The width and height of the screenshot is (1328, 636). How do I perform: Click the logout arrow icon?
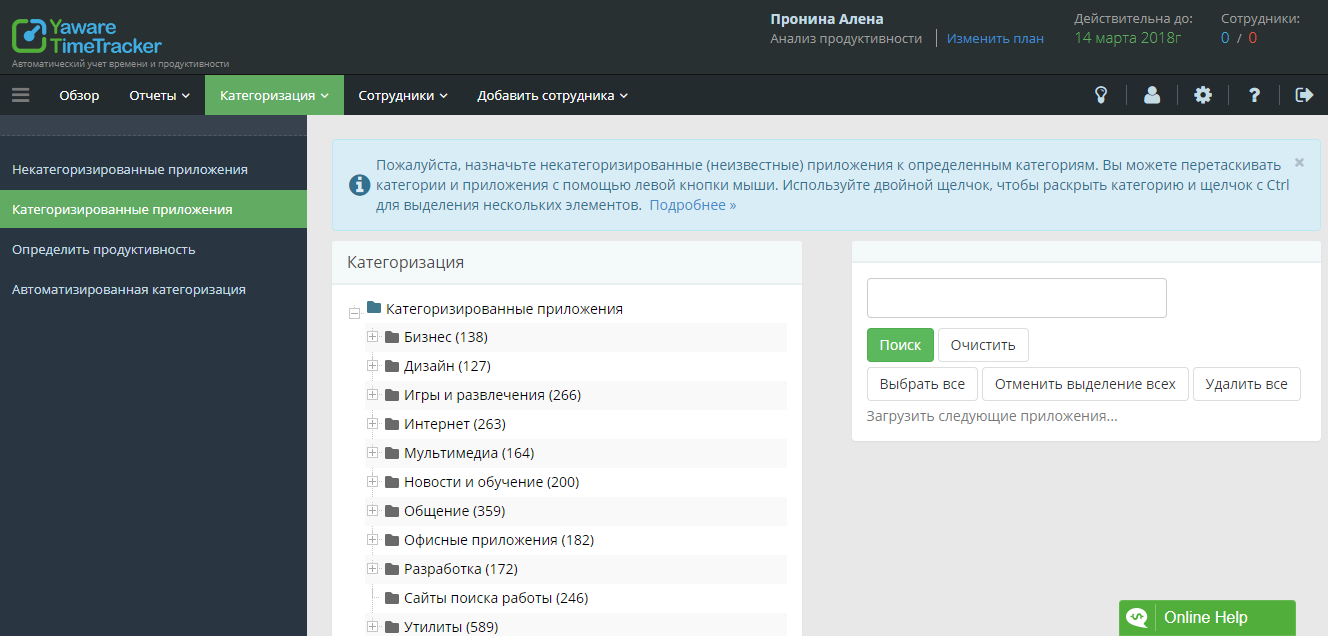1304,95
